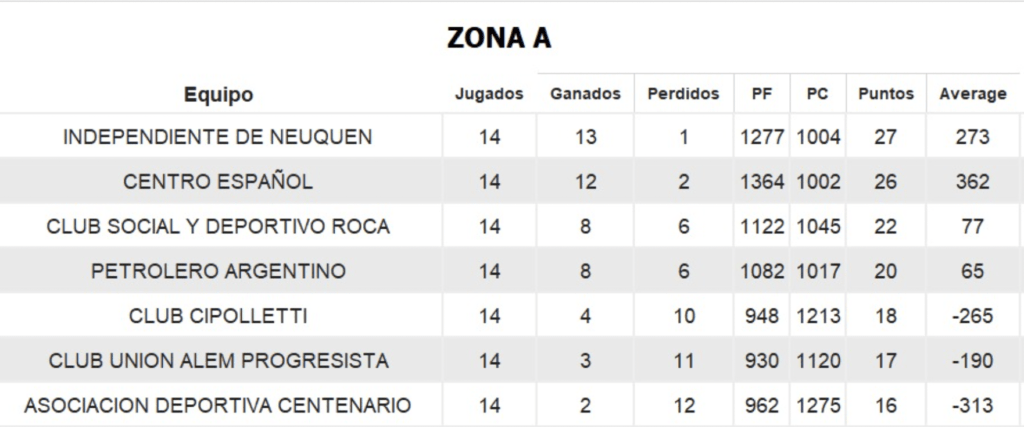The width and height of the screenshot is (1024, 427).
Task: Click the ZONA A title
Action: point(500,39)
